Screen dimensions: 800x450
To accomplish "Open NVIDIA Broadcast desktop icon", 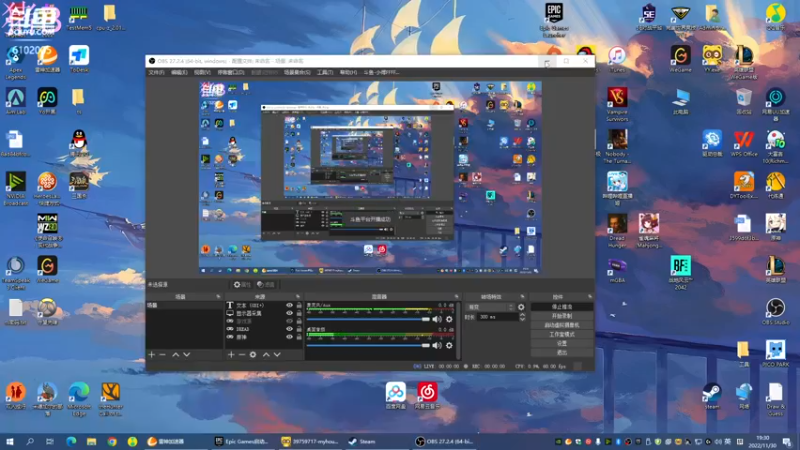I will click(x=15, y=189).
